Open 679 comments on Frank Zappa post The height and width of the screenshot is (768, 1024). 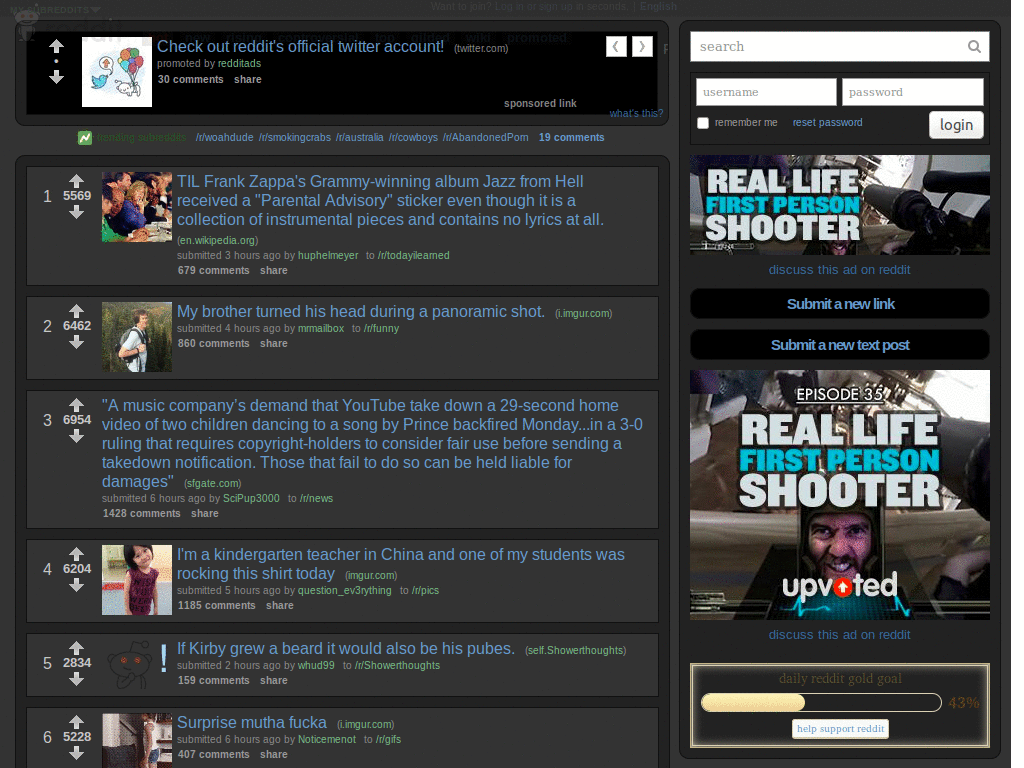(214, 270)
